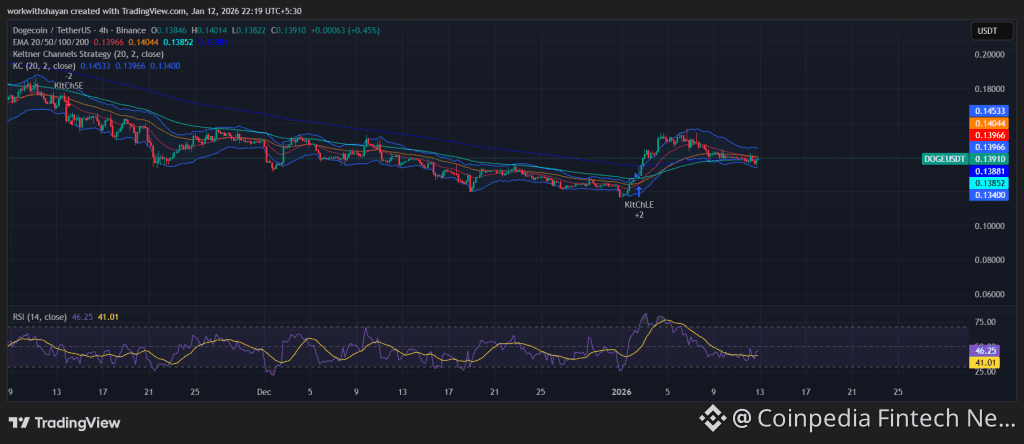
Task: Click the purple 46.25 RSI value tag
Action: [986, 352]
